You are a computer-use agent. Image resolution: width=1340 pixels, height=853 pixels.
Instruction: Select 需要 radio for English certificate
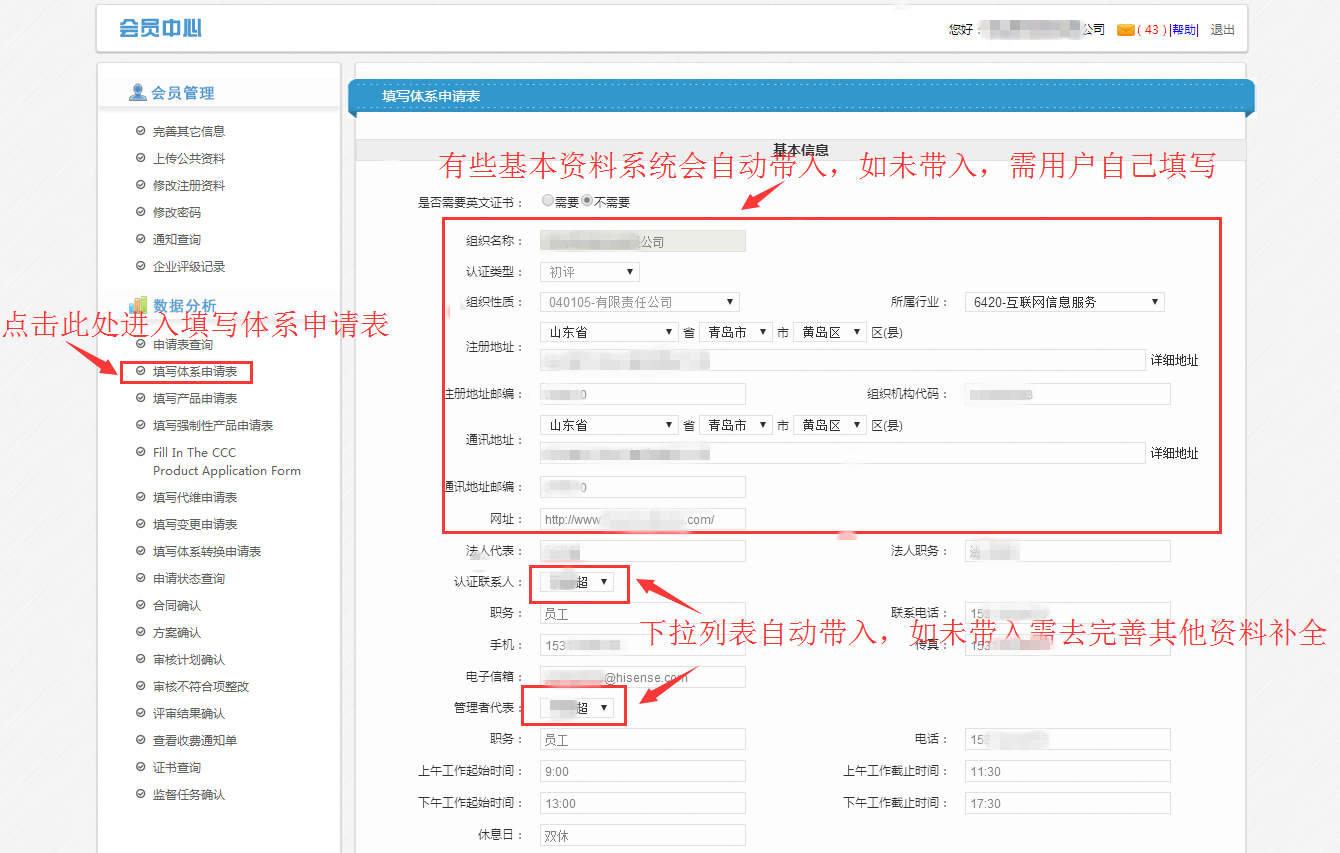[x=547, y=200]
